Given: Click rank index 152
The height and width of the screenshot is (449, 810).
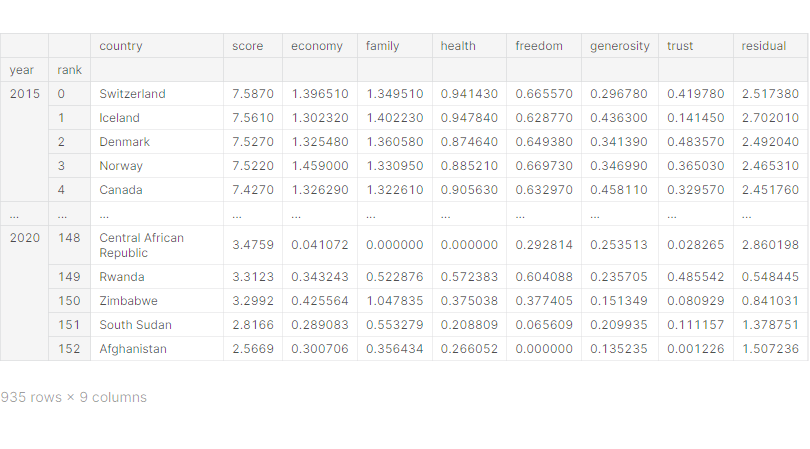Looking at the screenshot, I should point(69,349).
